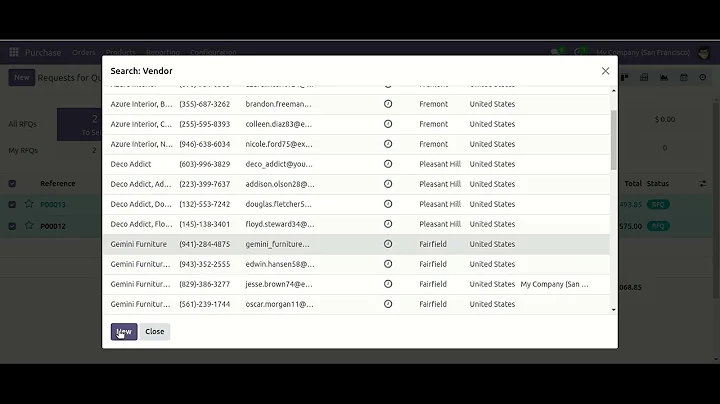Click the Purchase app title
This screenshot has height=404, width=720.
pyautogui.click(x=43, y=52)
